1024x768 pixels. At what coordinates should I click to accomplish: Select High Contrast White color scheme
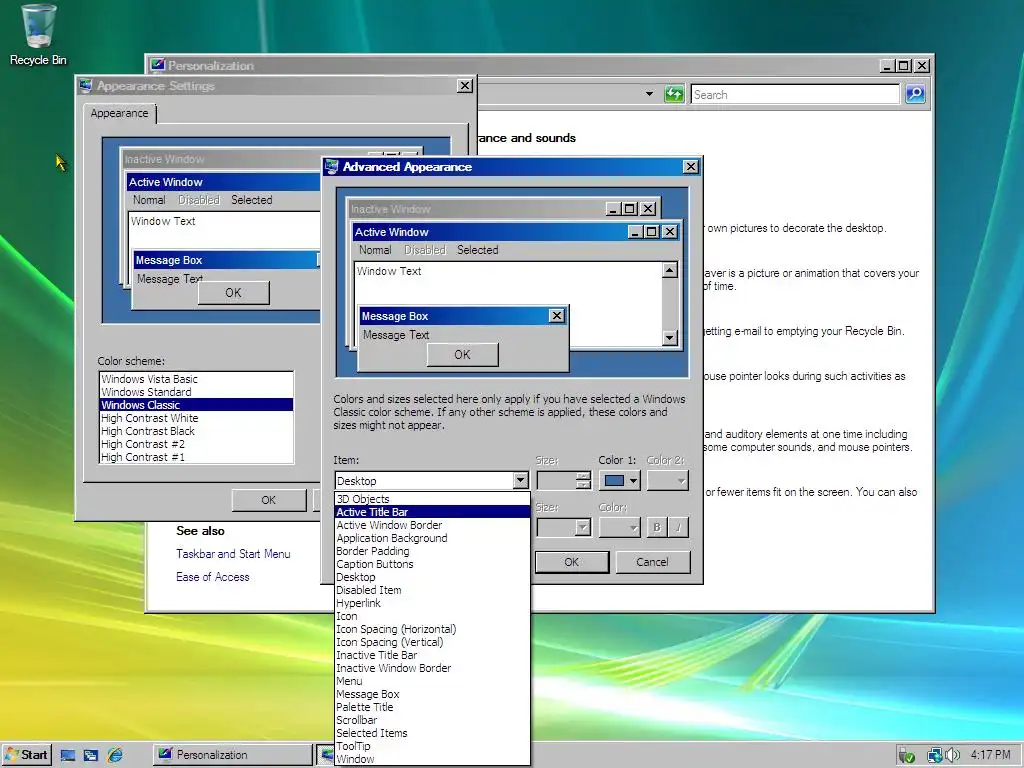pyautogui.click(x=196, y=418)
